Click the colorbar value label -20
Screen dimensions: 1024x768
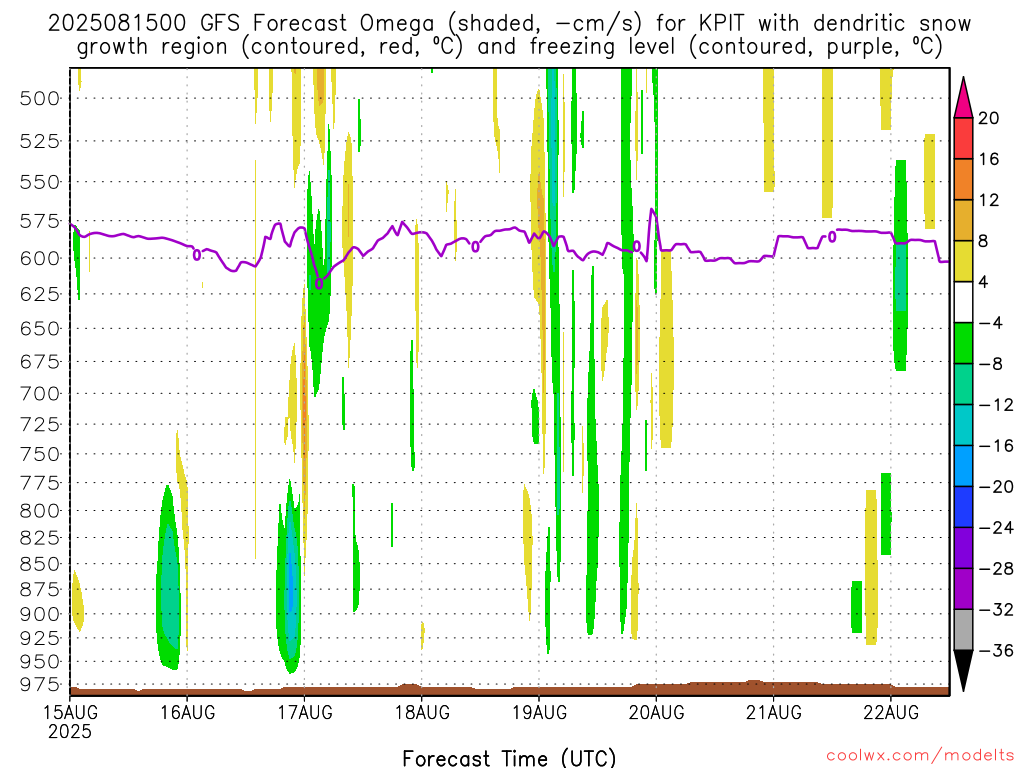[995, 487]
